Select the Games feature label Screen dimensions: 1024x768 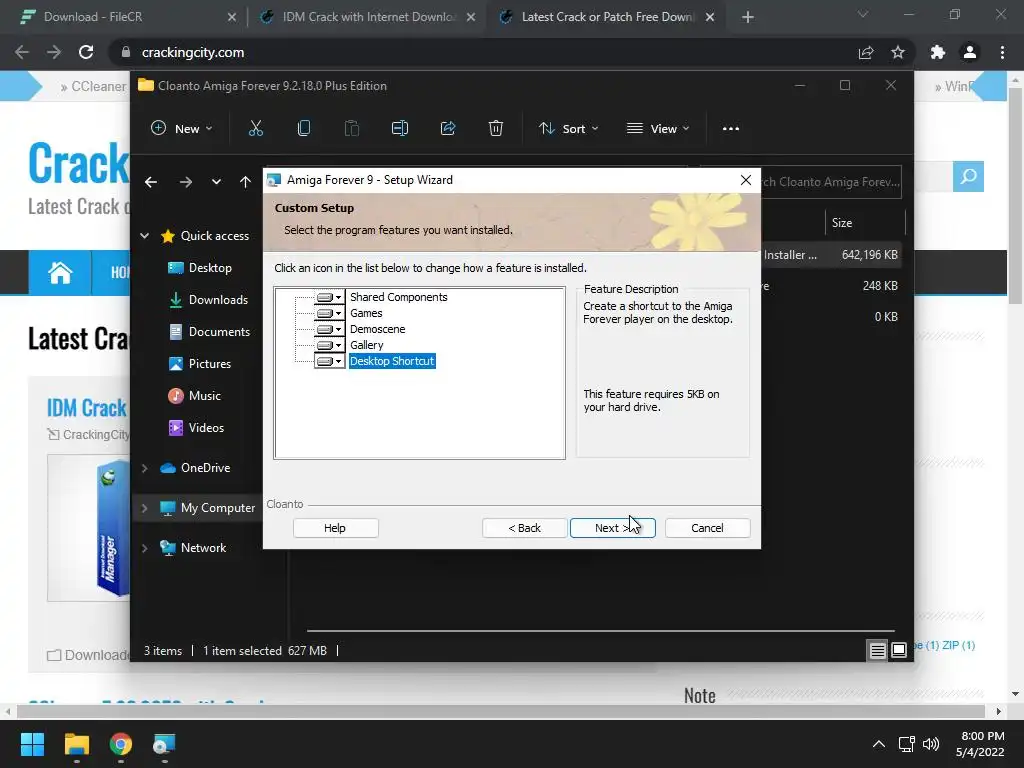click(x=366, y=313)
